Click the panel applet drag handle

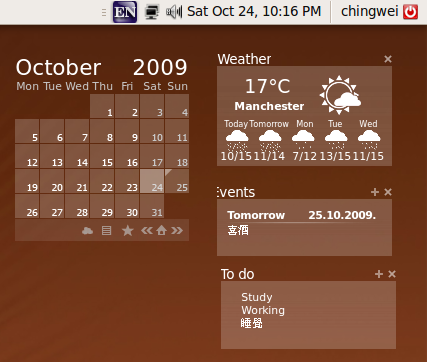click(x=104, y=12)
